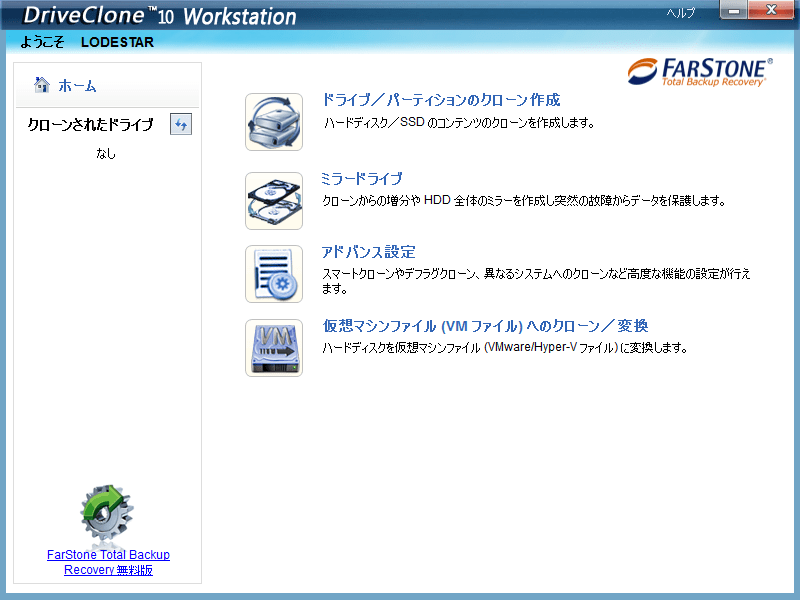Click the Mirror Drive stacked disks icon

pos(274,201)
